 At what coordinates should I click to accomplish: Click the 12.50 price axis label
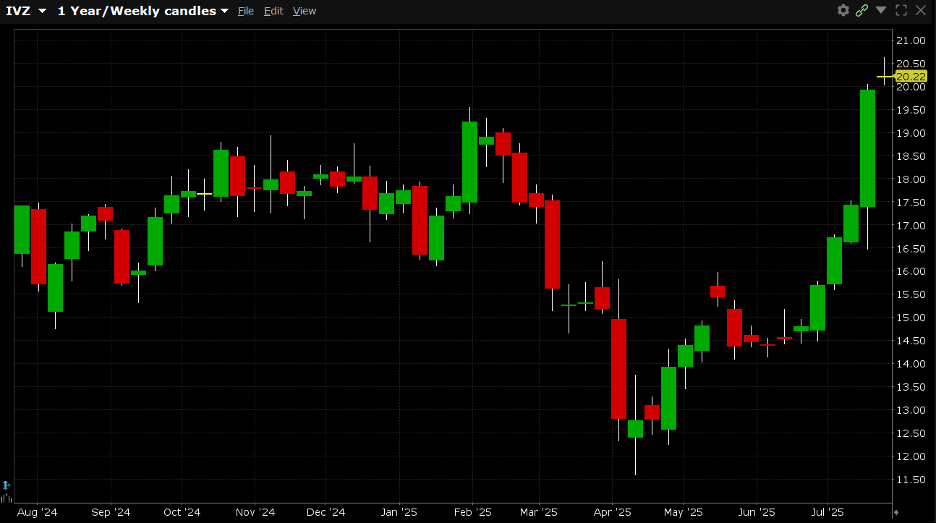coord(910,433)
